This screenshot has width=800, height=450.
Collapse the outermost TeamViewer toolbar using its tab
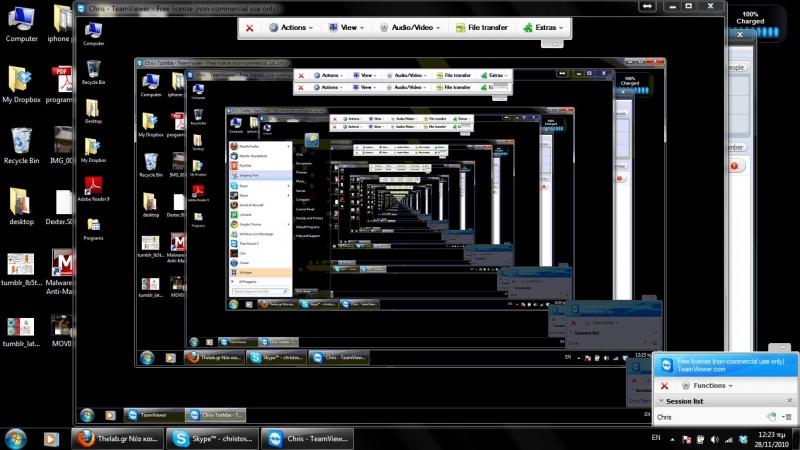pyautogui.click(x=552, y=44)
